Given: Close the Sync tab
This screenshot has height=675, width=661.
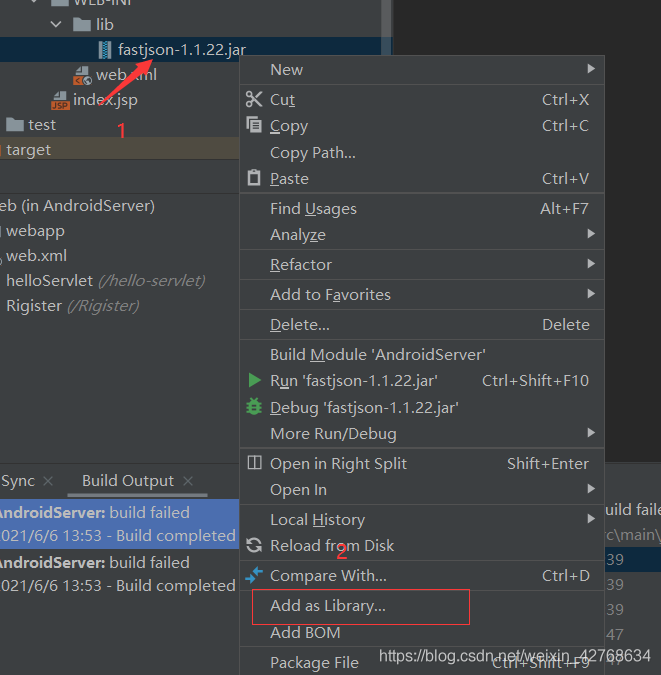Looking at the screenshot, I should tap(48, 481).
